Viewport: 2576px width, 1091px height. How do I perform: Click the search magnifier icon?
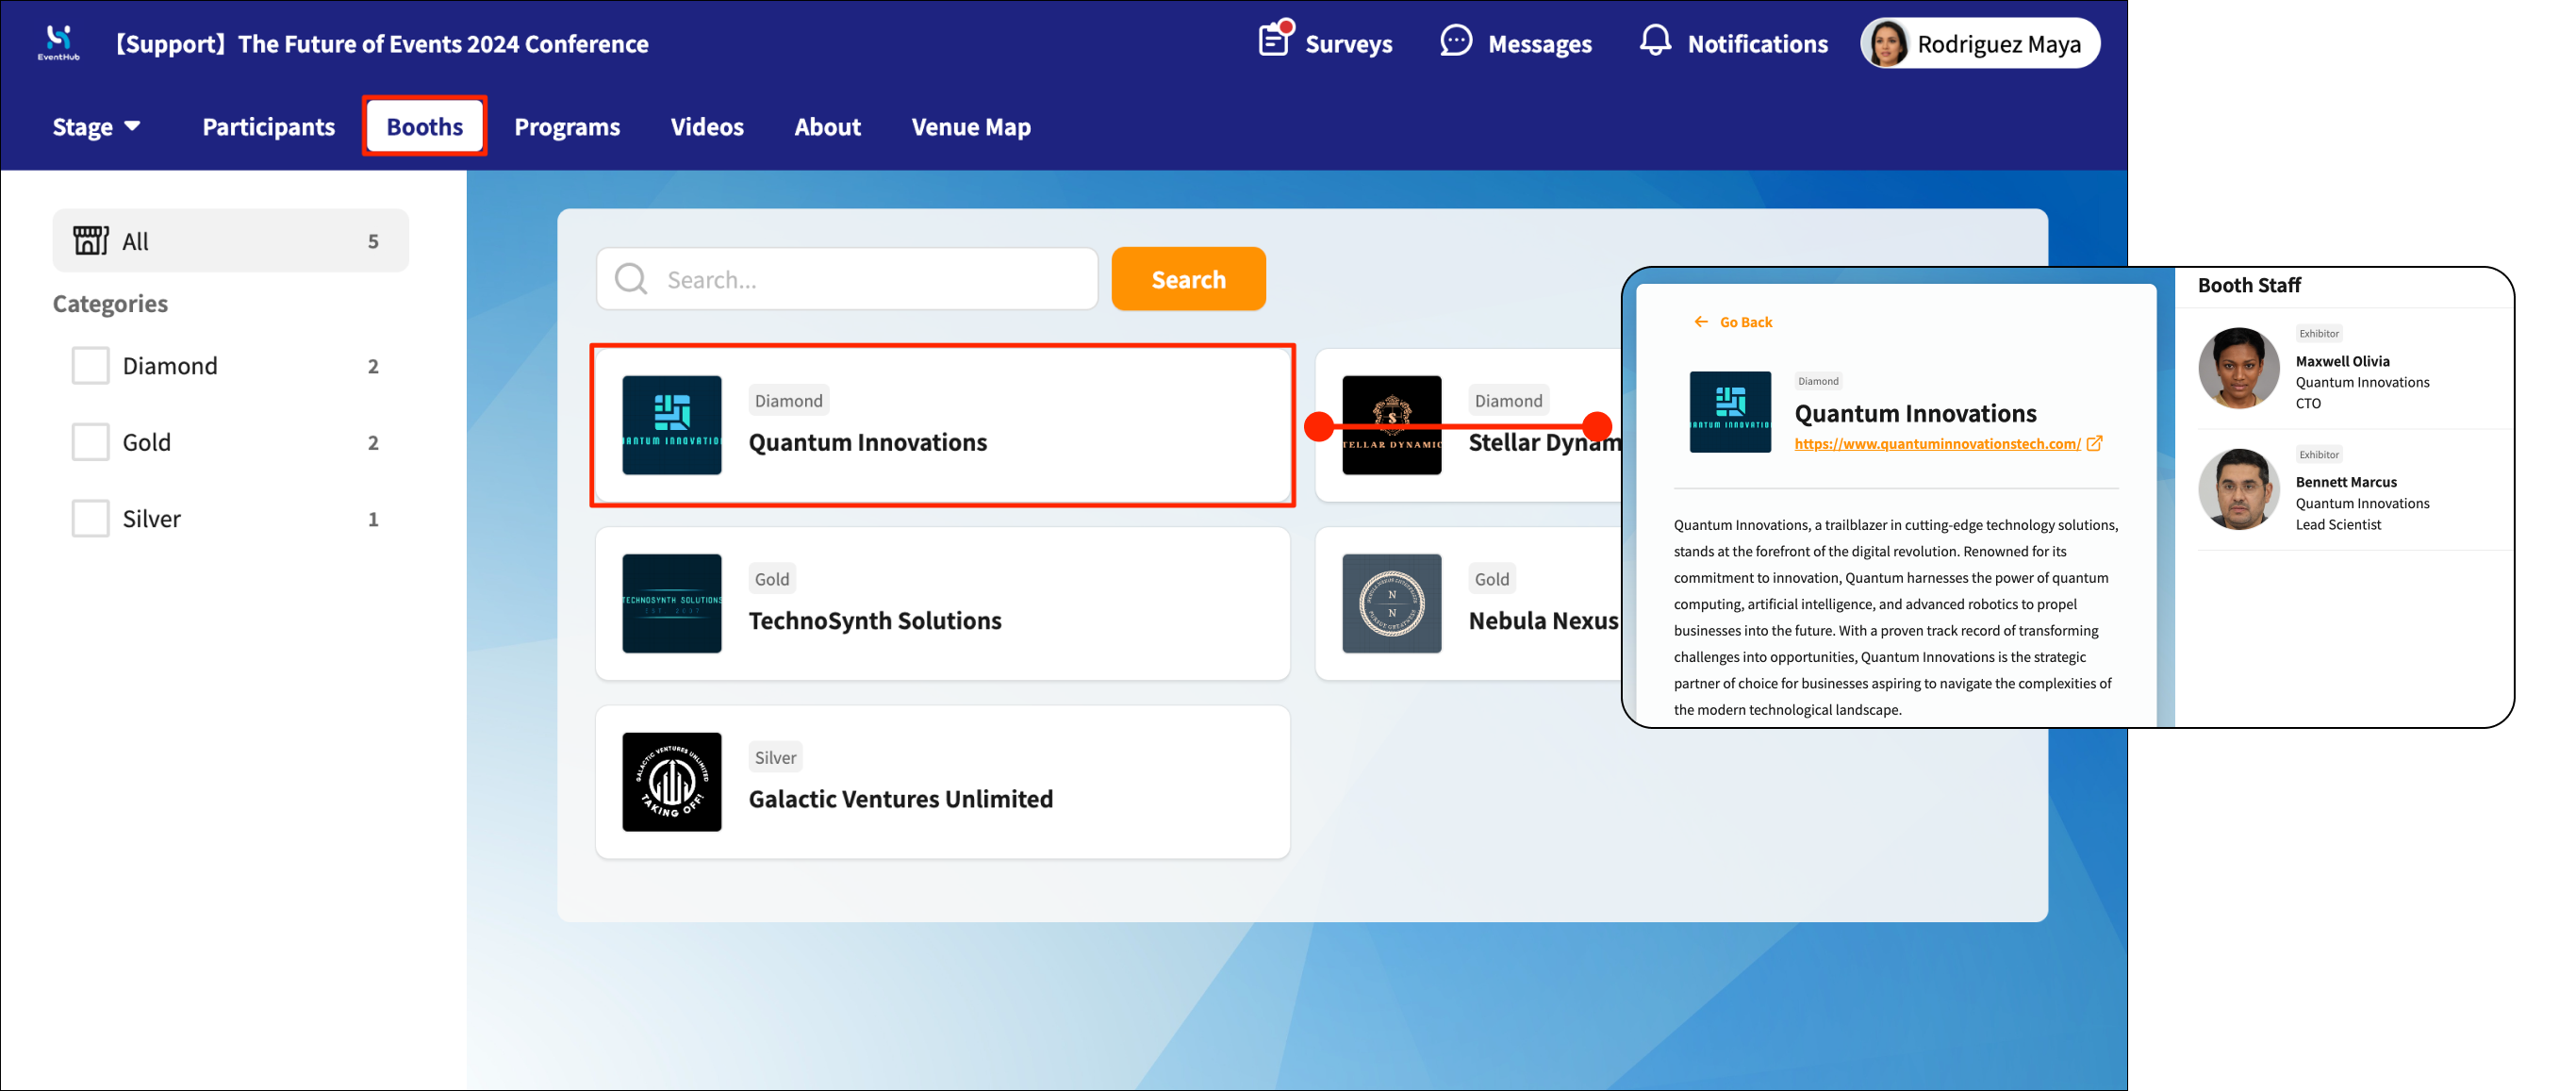[x=631, y=279]
